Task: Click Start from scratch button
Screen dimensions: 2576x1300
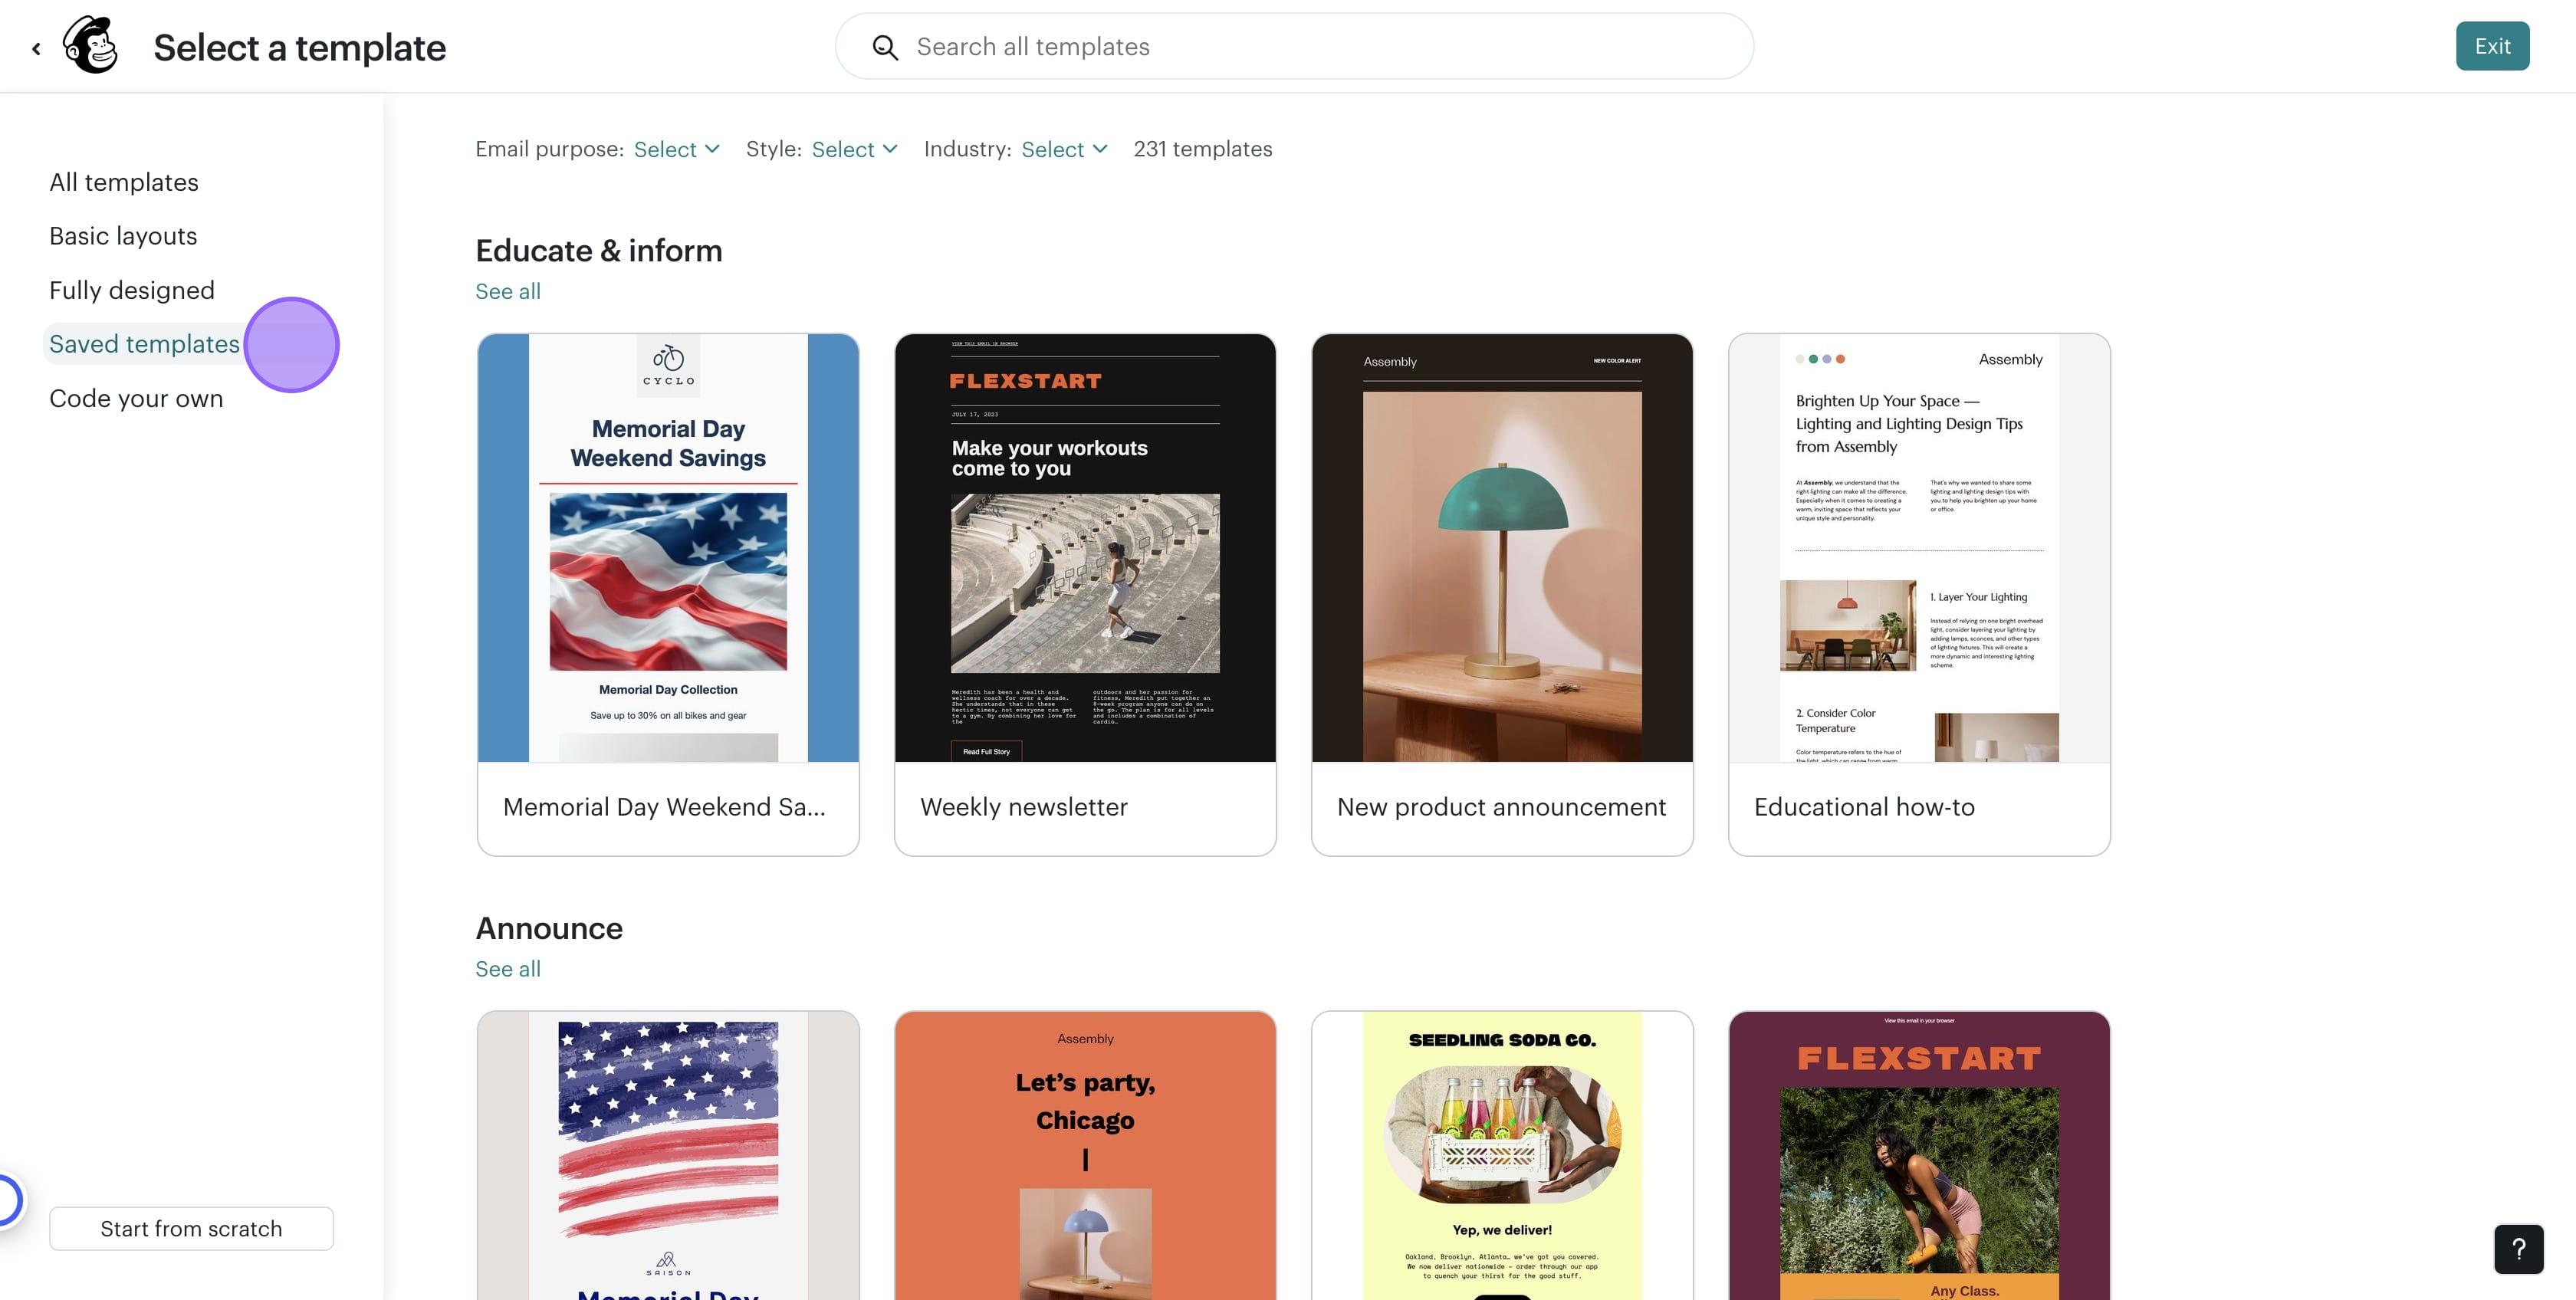Action: pyautogui.click(x=191, y=1228)
